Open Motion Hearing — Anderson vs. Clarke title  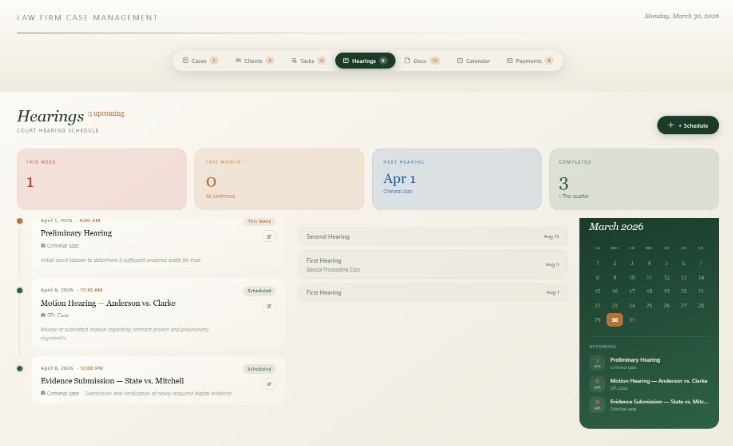(x=108, y=303)
